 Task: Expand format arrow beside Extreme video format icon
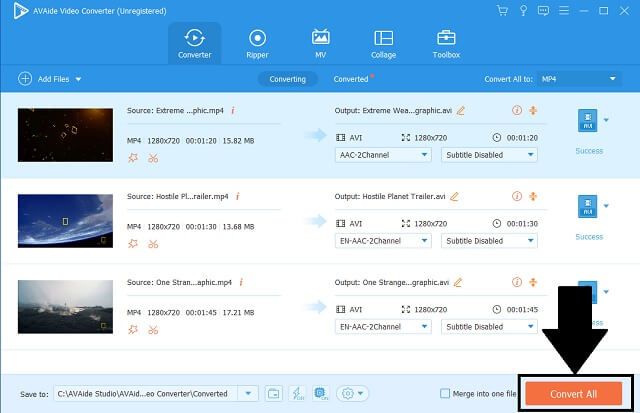click(606, 120)
